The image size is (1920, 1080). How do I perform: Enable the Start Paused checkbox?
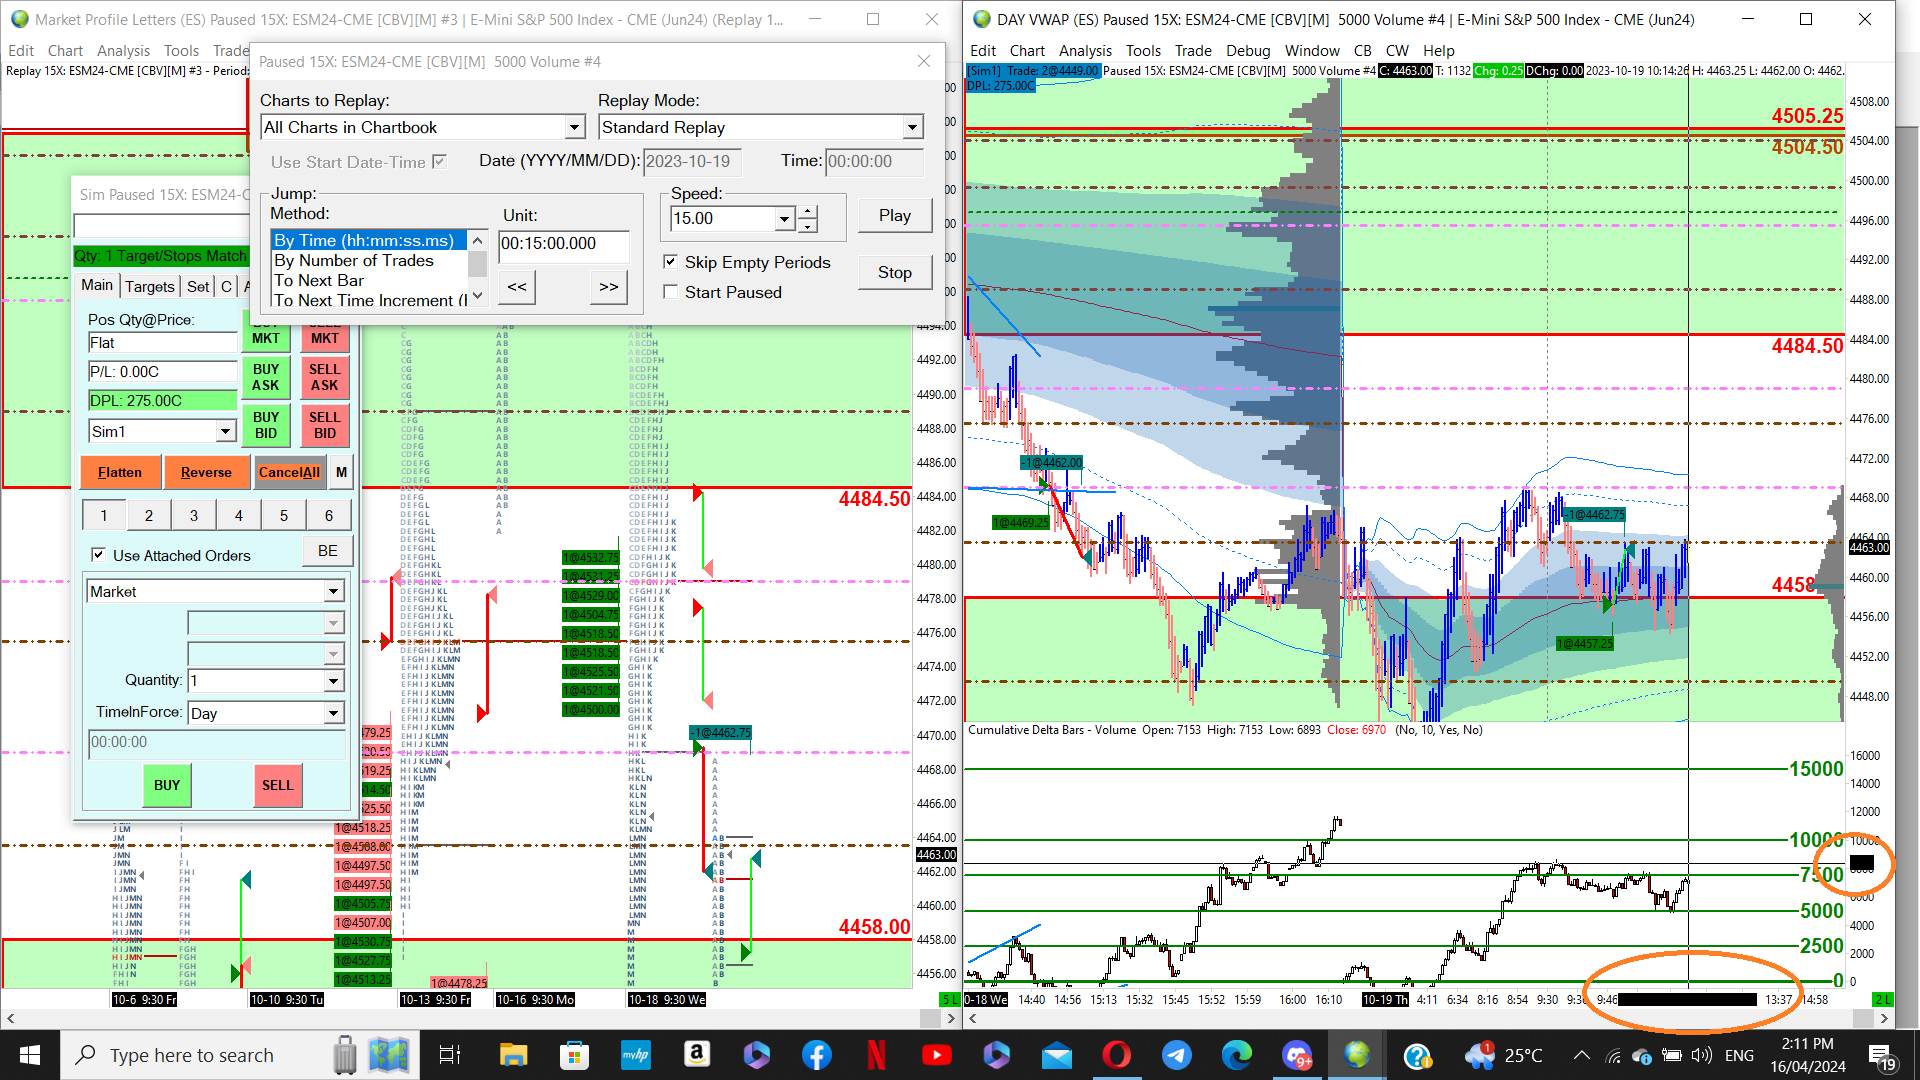coord(671,292)
